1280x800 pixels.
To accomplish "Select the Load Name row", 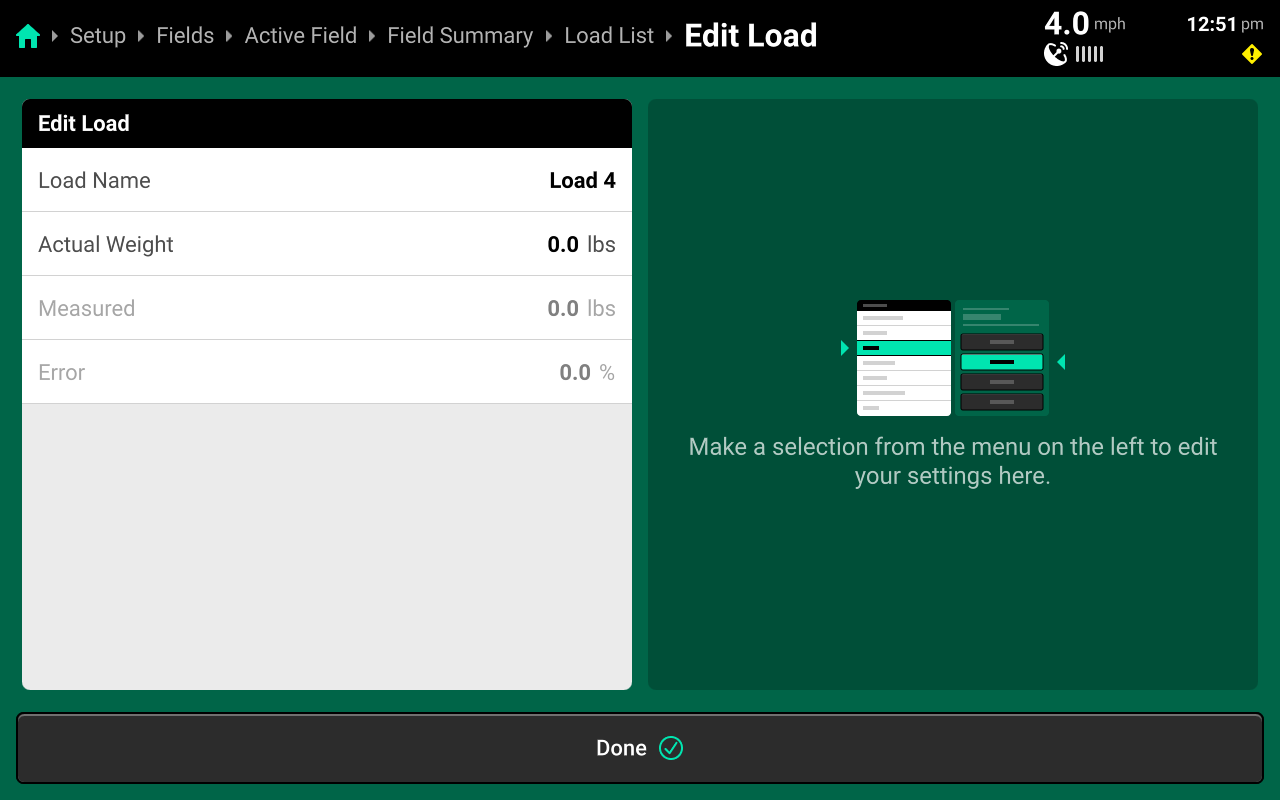I will pyautogui.click(x=327, y=180).
